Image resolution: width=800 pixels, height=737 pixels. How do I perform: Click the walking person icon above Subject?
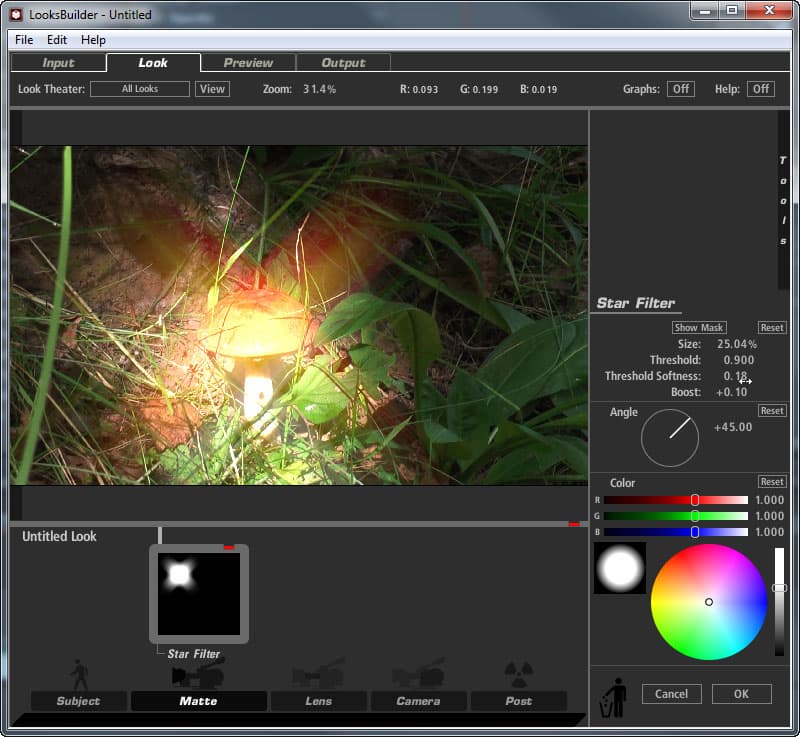pyautogui.click(x=79, y=673)
